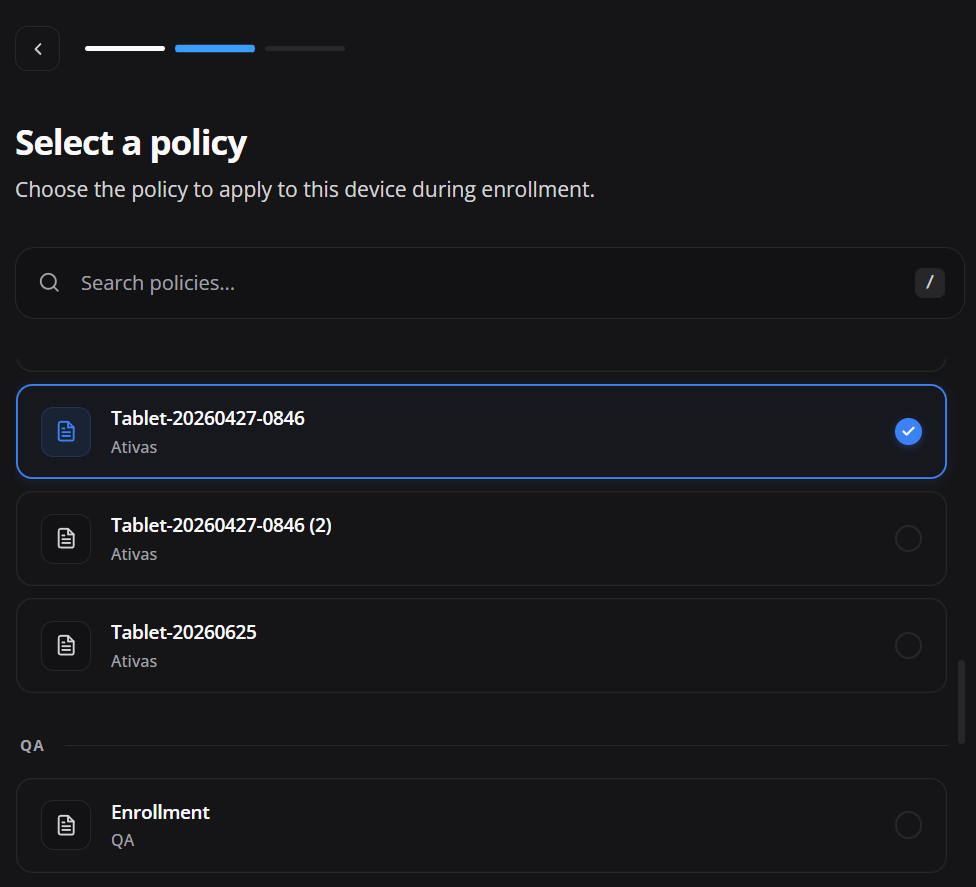
Task: Click the Tablet-20260427-0846 (2) policy name
Action: tap(221, 525)
